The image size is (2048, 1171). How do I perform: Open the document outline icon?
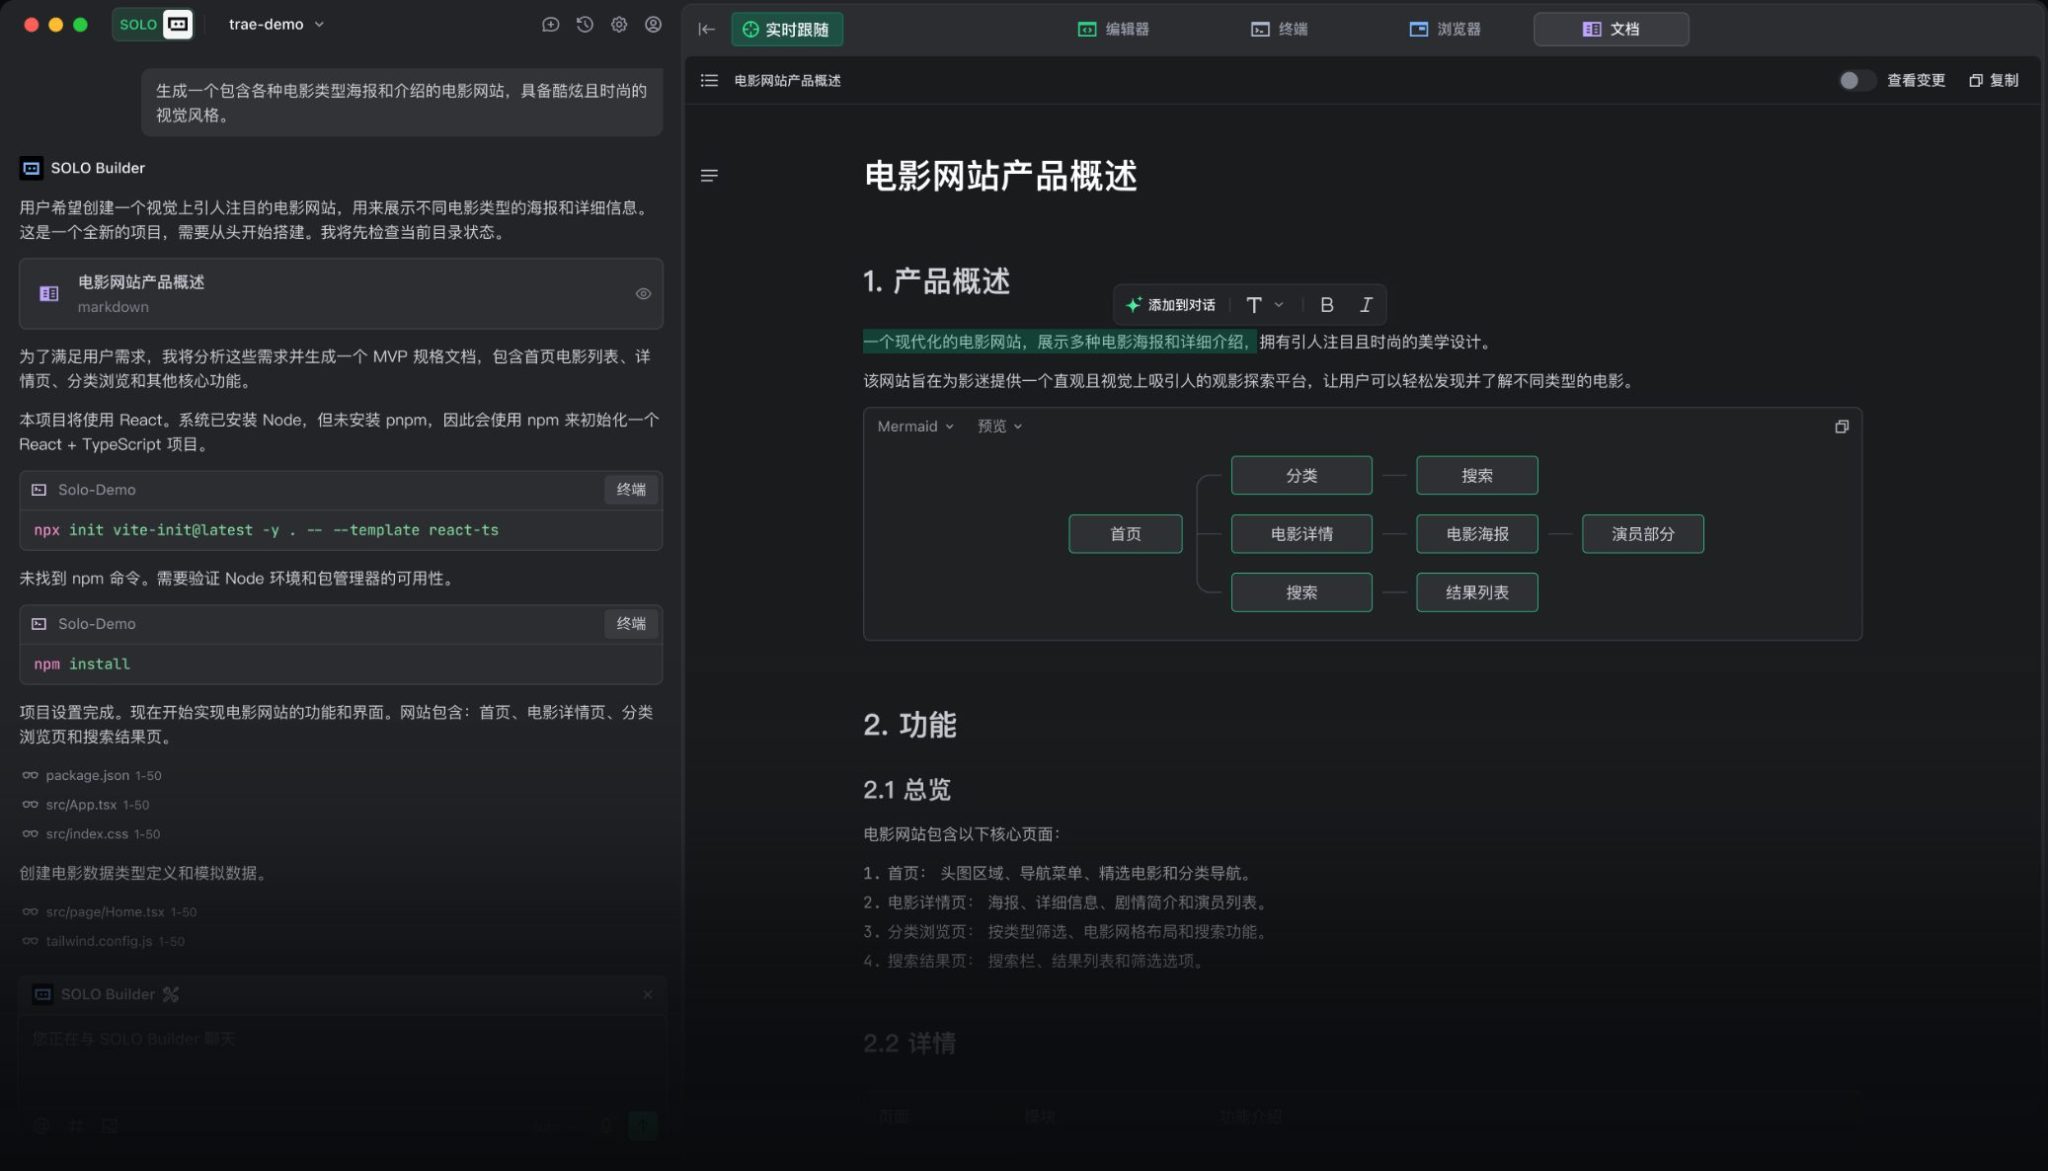pos(709,176)
